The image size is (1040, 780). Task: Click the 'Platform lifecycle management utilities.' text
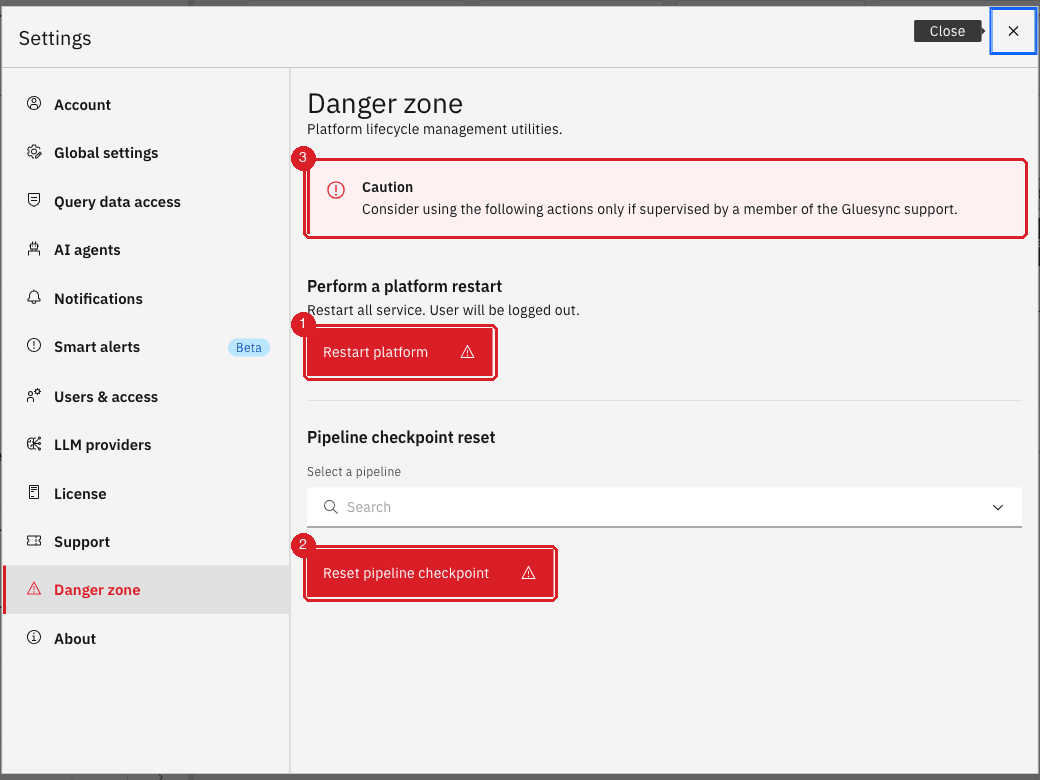pos(434,129)
